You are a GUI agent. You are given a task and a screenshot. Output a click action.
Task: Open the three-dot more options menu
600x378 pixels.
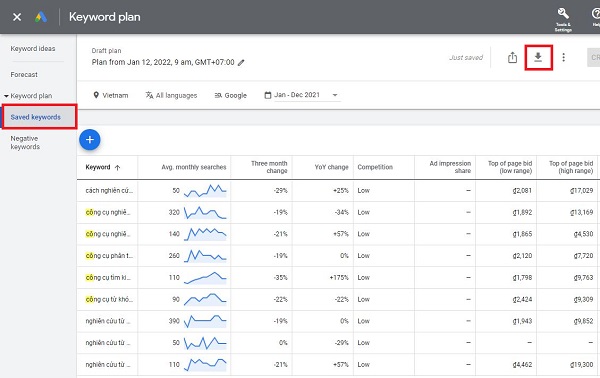[x=563, y=57]
